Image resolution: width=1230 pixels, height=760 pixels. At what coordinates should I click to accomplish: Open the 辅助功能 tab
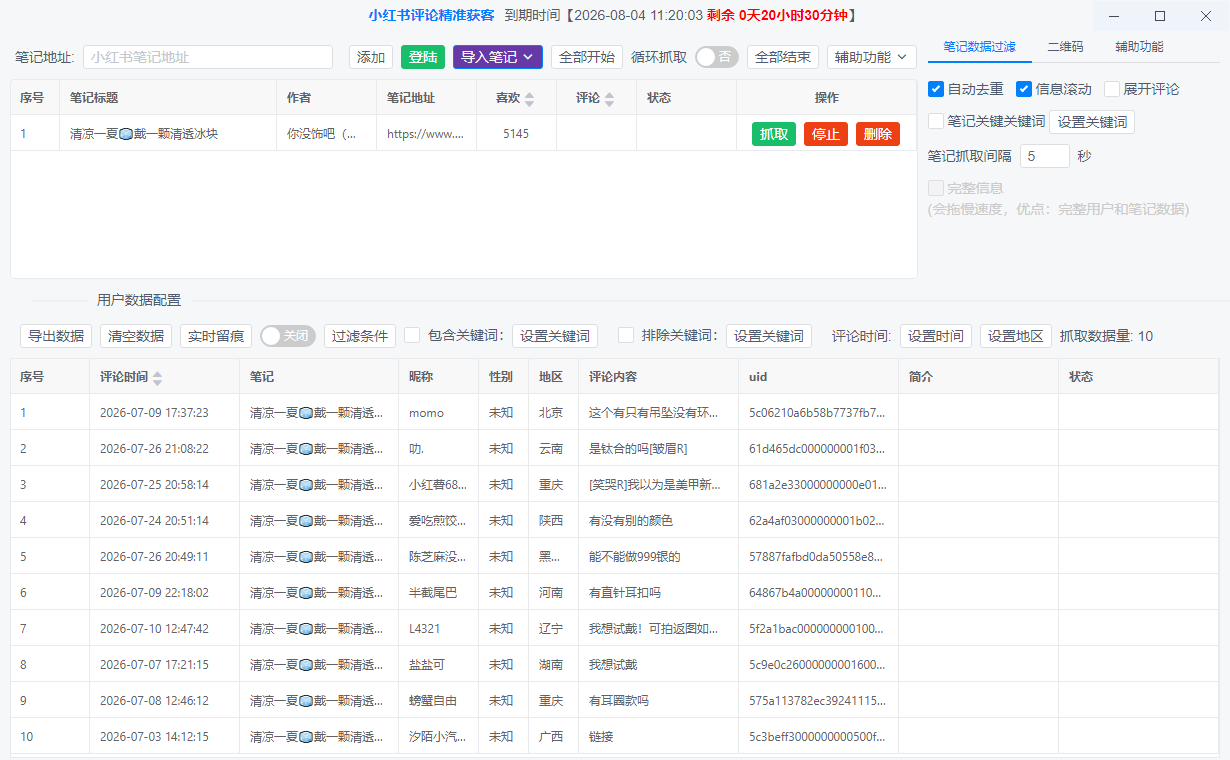click(x=1139, y=46)
